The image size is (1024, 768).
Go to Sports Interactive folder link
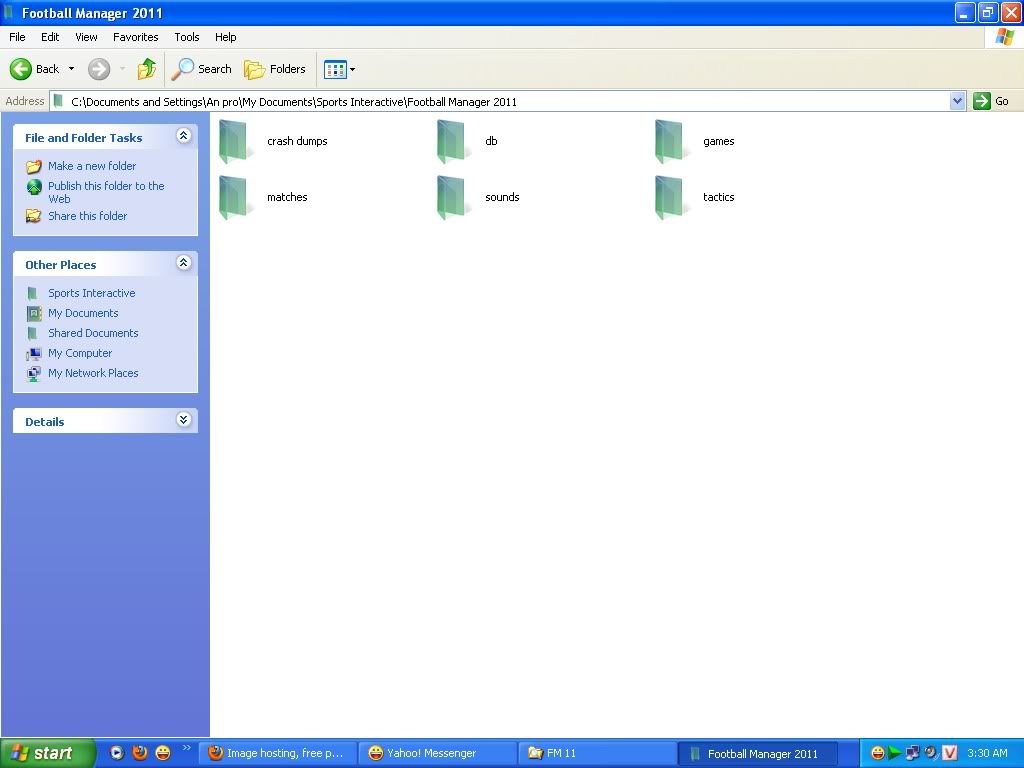[x=91, y=293]
